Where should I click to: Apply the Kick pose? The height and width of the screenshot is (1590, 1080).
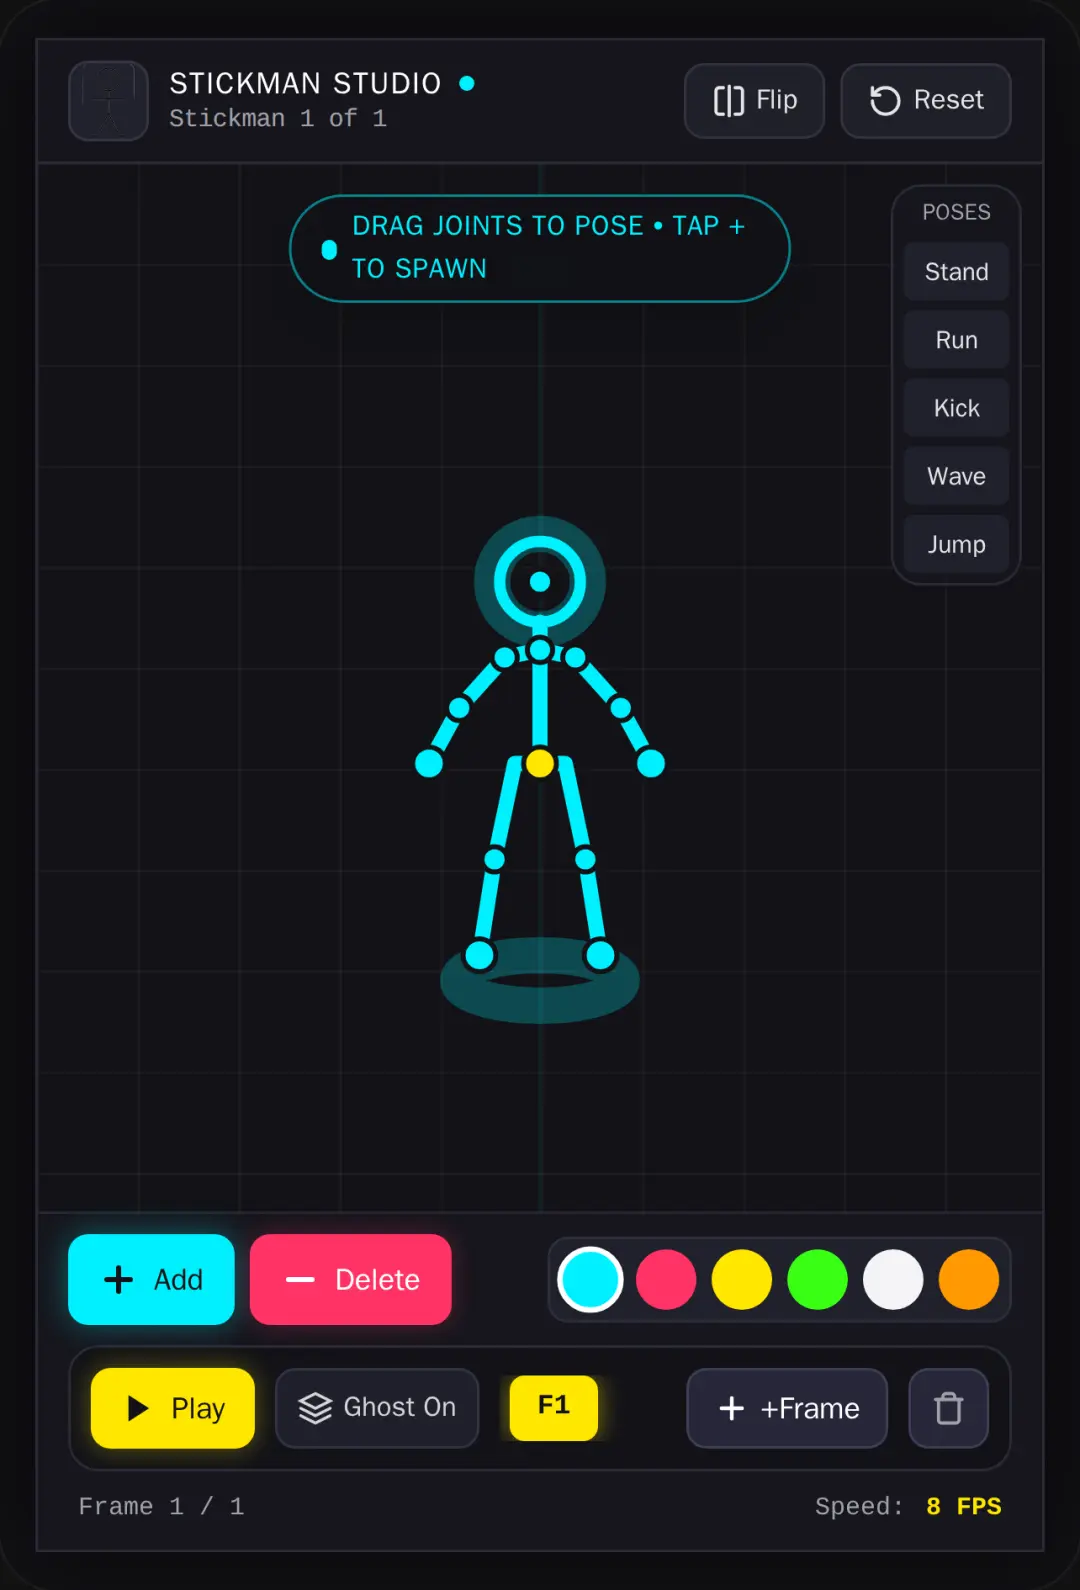pos(956,408)
